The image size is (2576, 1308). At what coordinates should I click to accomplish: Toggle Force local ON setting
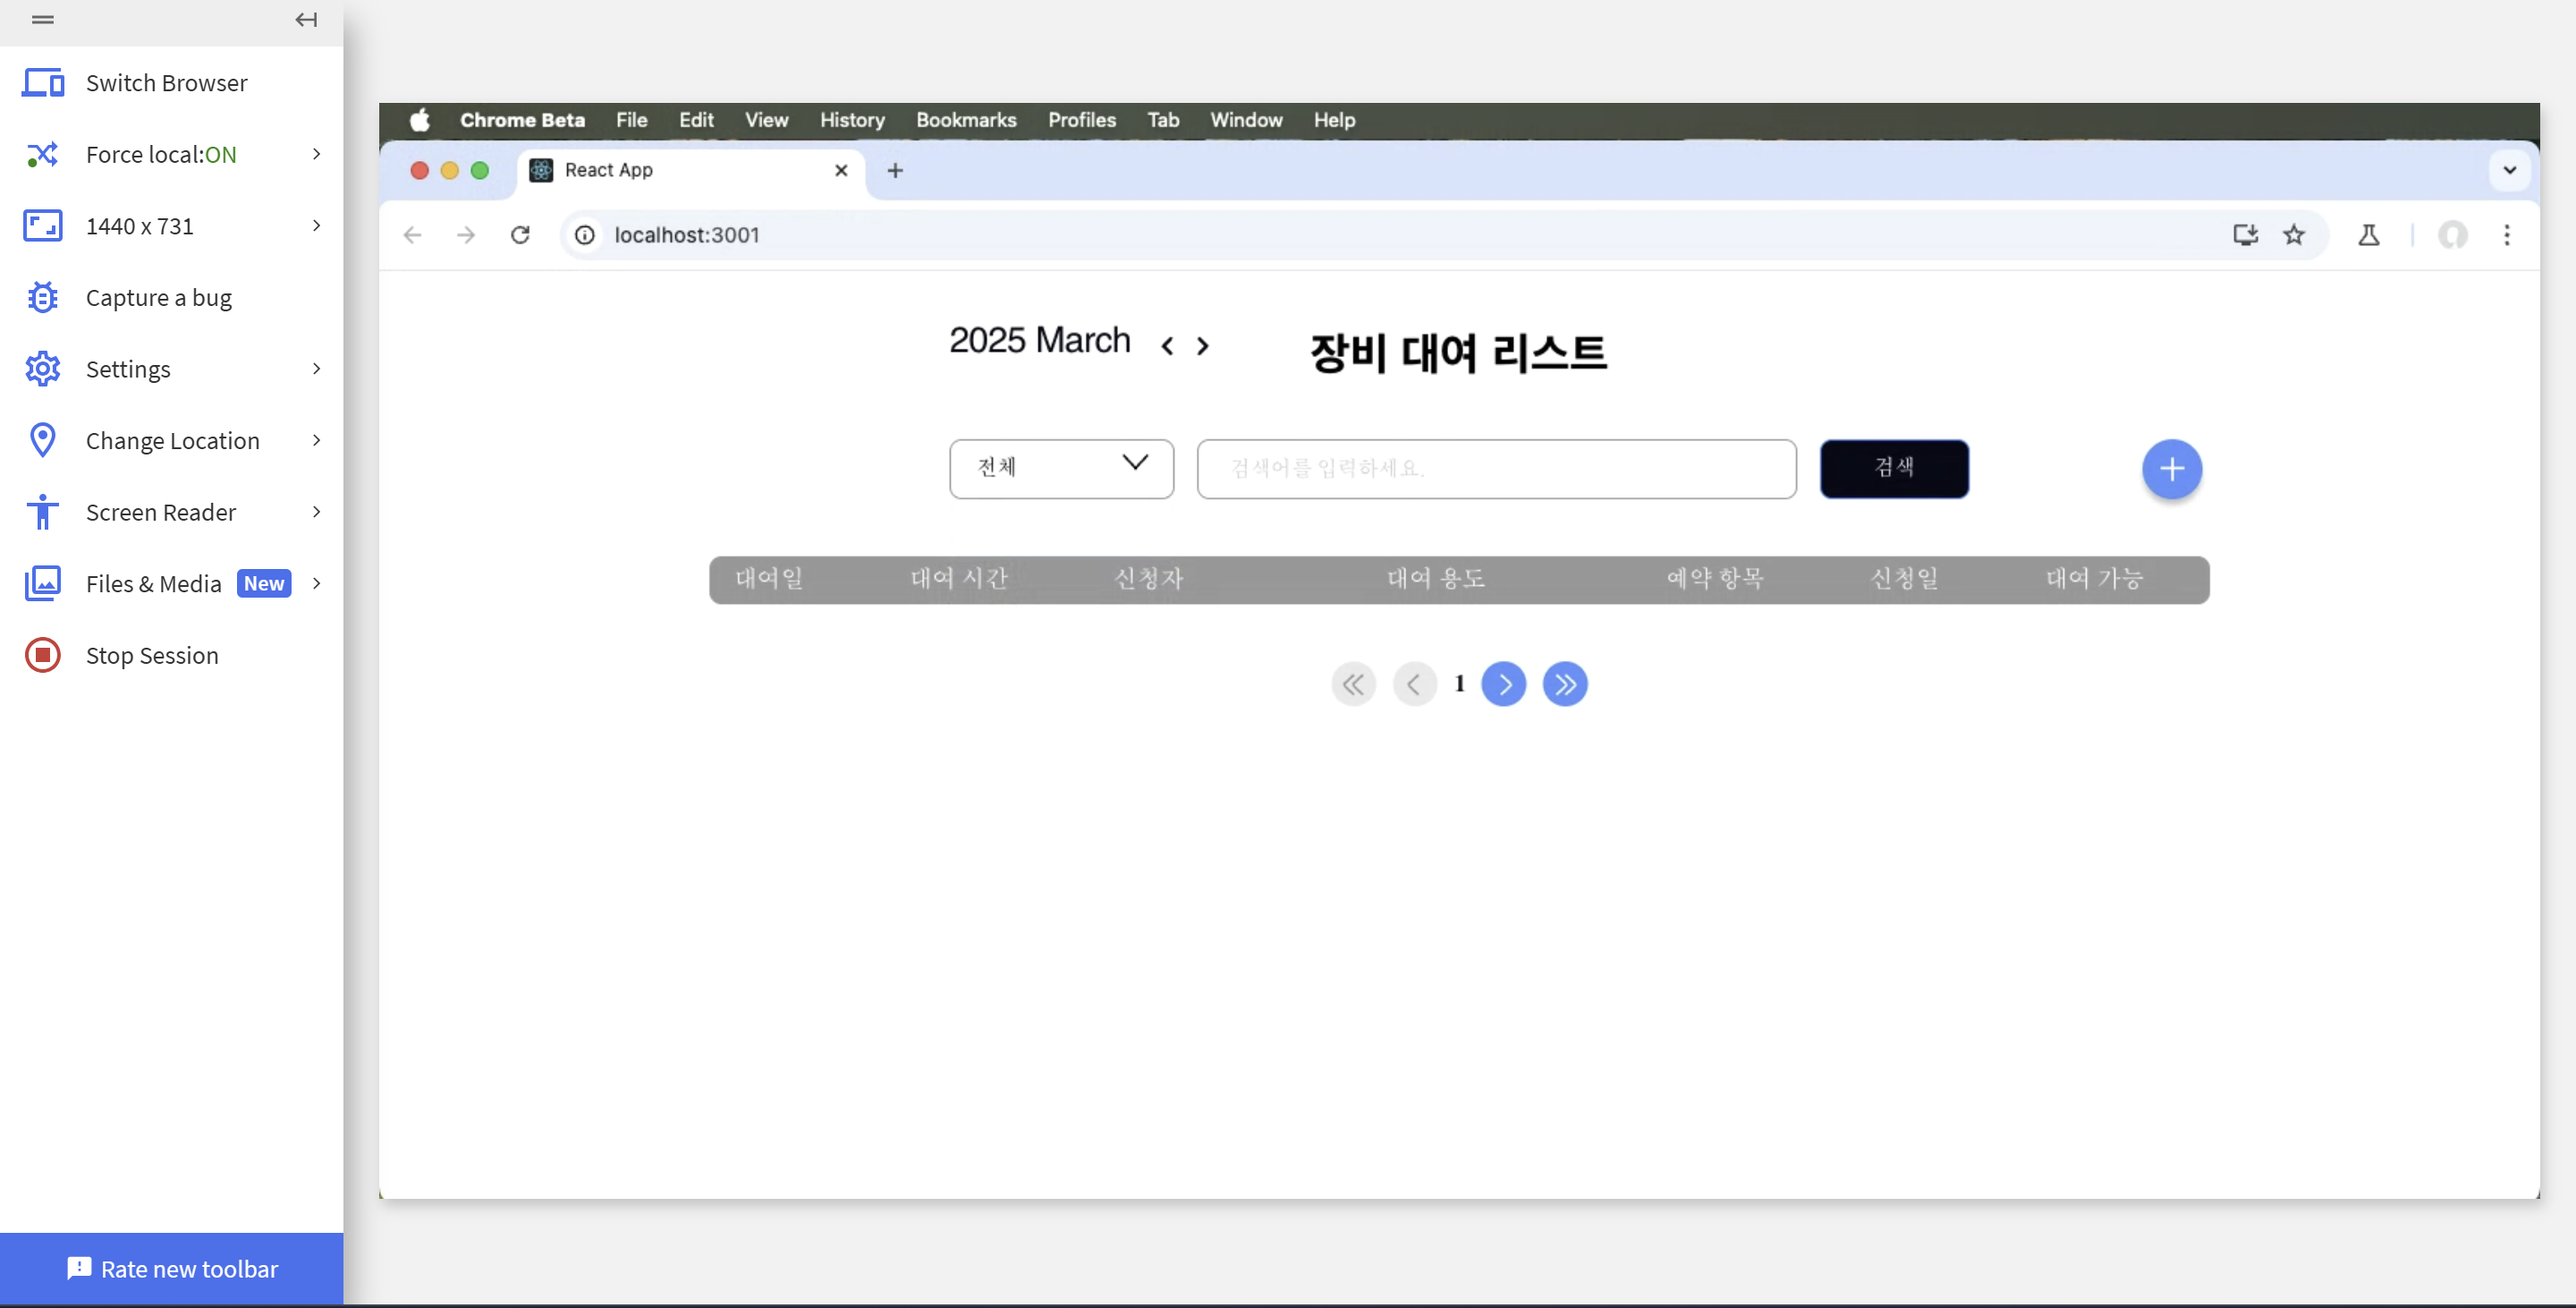[x=161, y=154]
